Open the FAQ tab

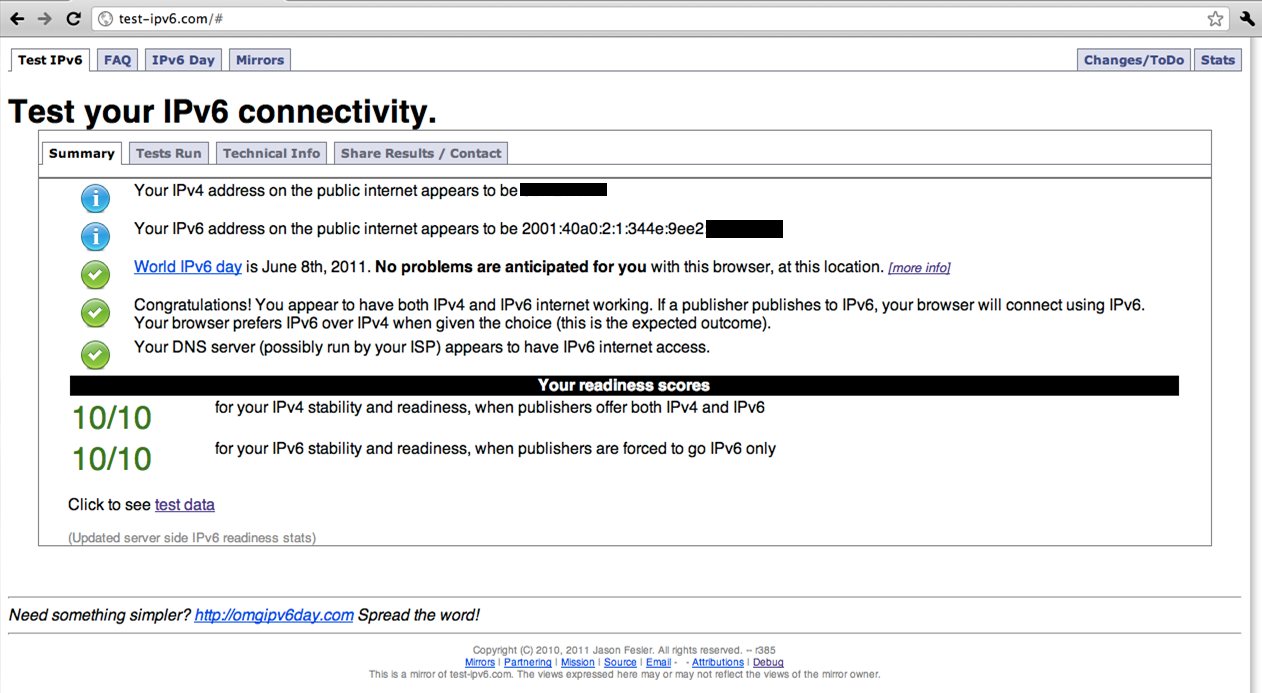click(117, 60)
